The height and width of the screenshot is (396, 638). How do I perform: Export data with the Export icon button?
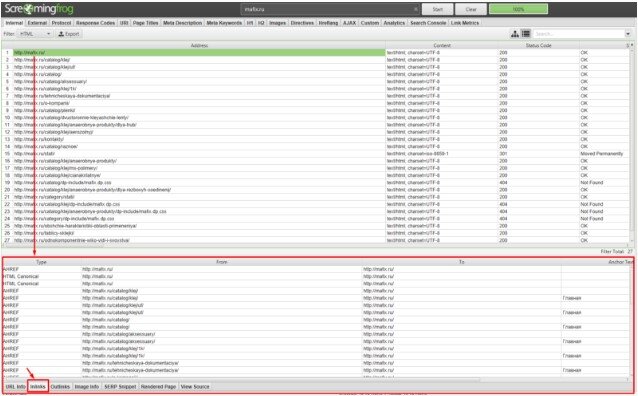(69, 34)
